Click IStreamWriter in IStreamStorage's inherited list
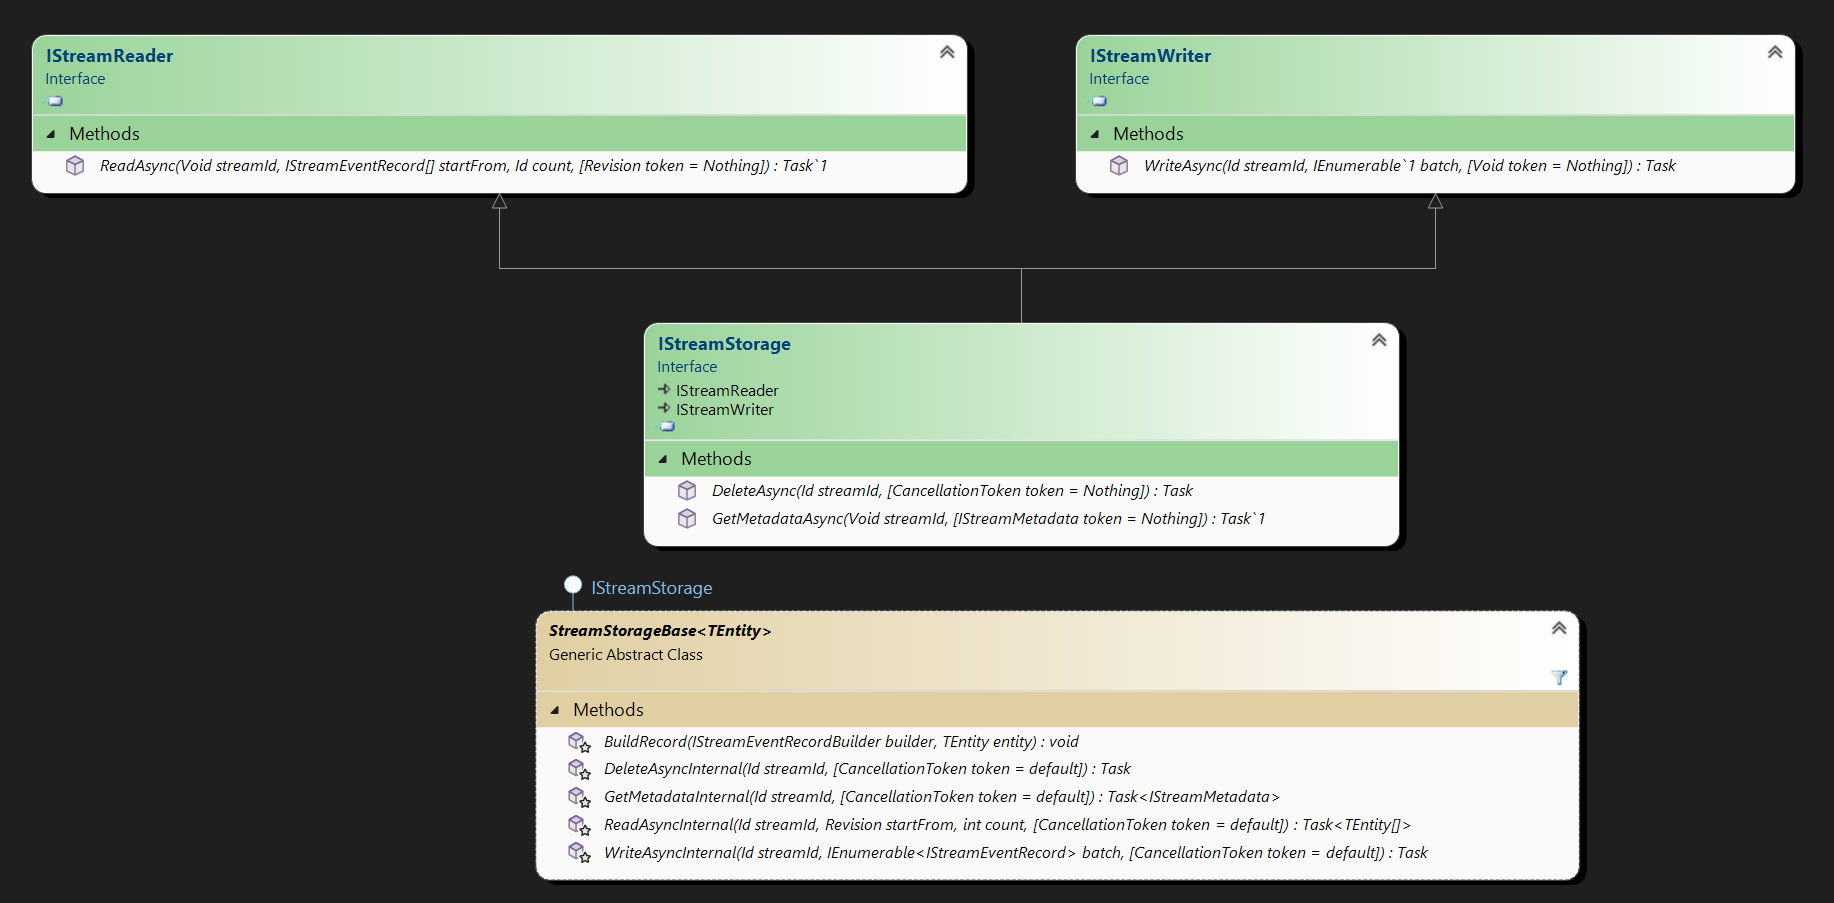This screenshot has height=903, width=1834. 725,410
